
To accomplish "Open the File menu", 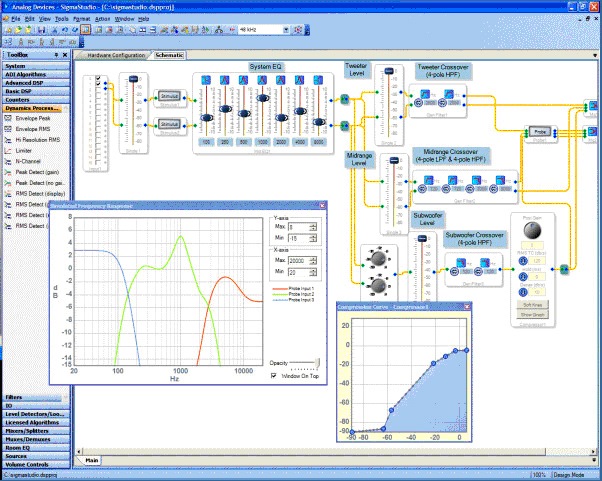I will tap(16, 19).
